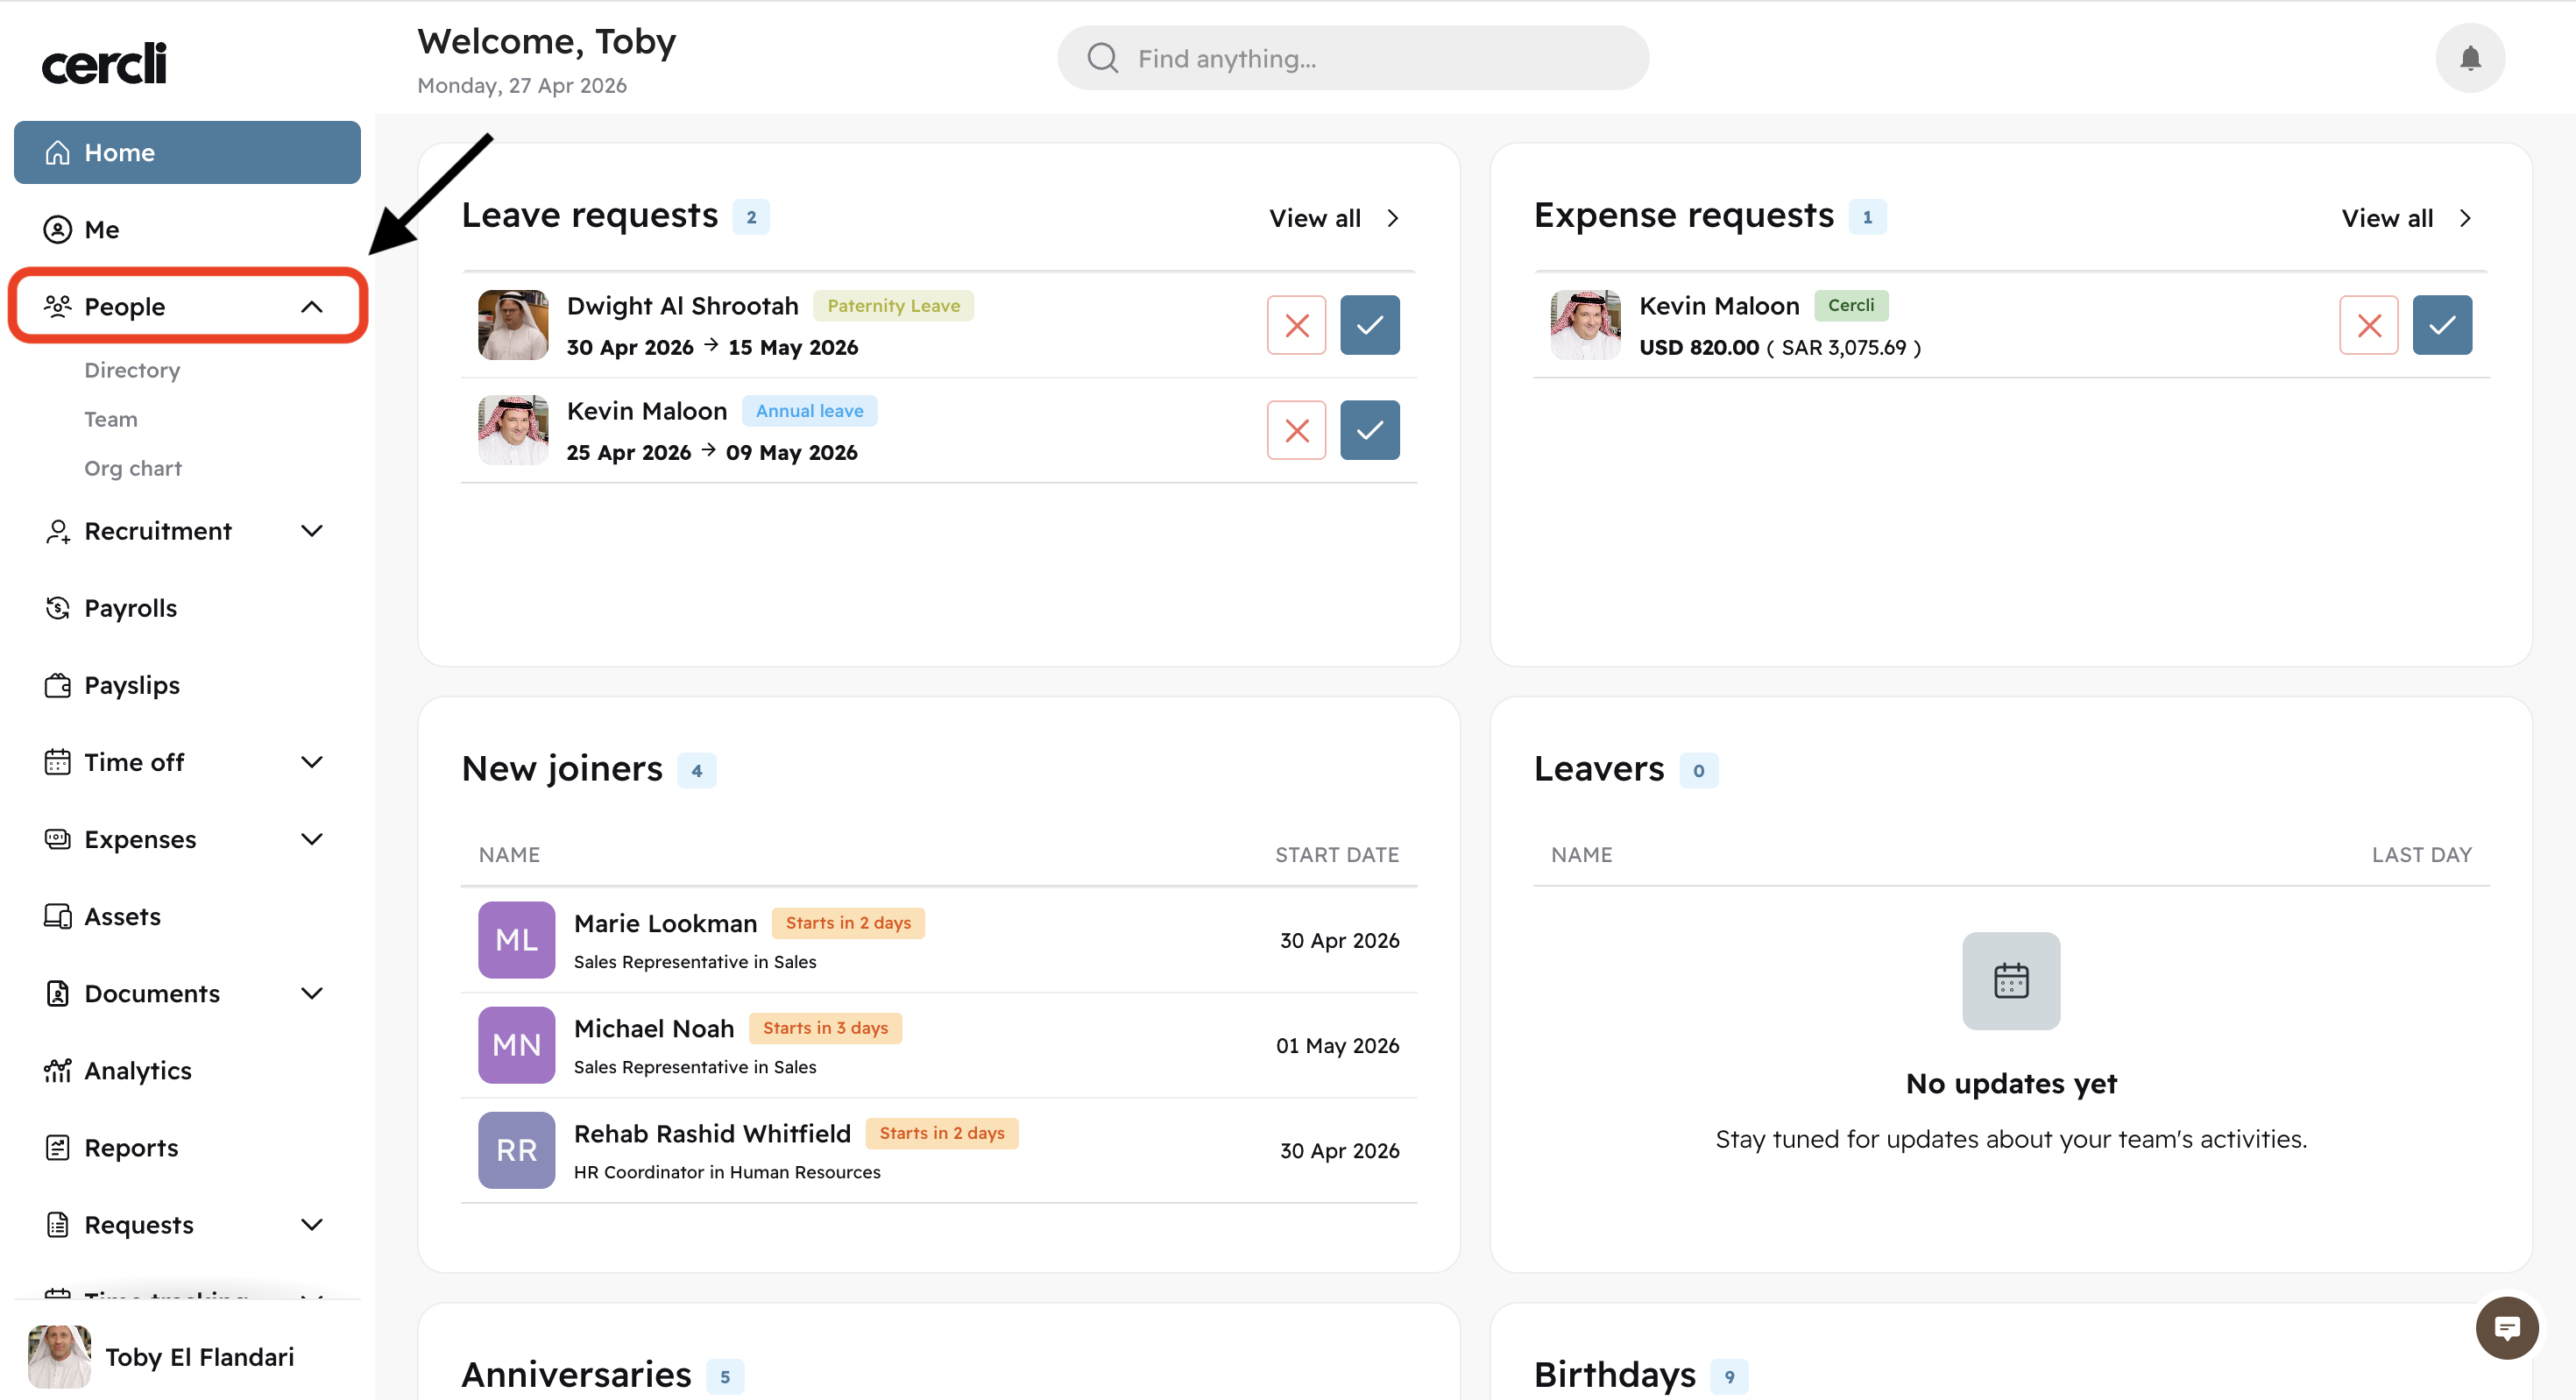2576x1400 pixels.
Task: Collapse the People menu section
Action: click(x=312, y=307)
